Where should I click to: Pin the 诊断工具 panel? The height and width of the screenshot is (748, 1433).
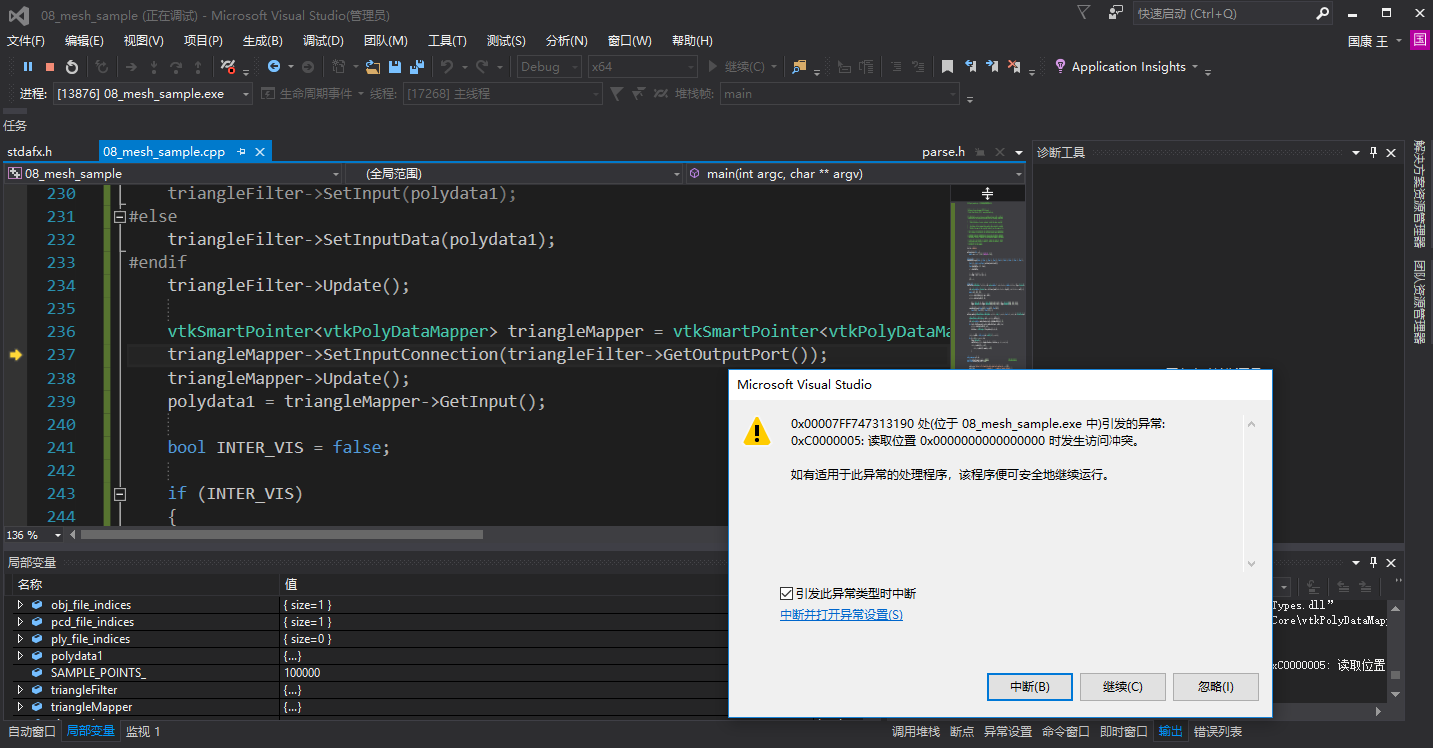point(1374,152)
